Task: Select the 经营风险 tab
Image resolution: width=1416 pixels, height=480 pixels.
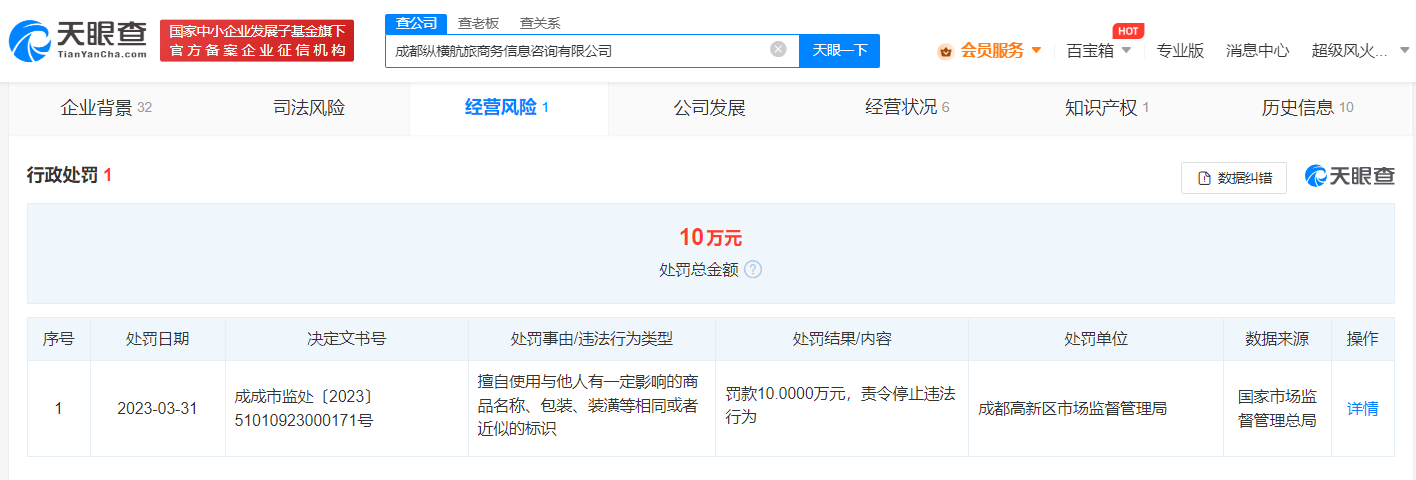Action: pos(508,108)
